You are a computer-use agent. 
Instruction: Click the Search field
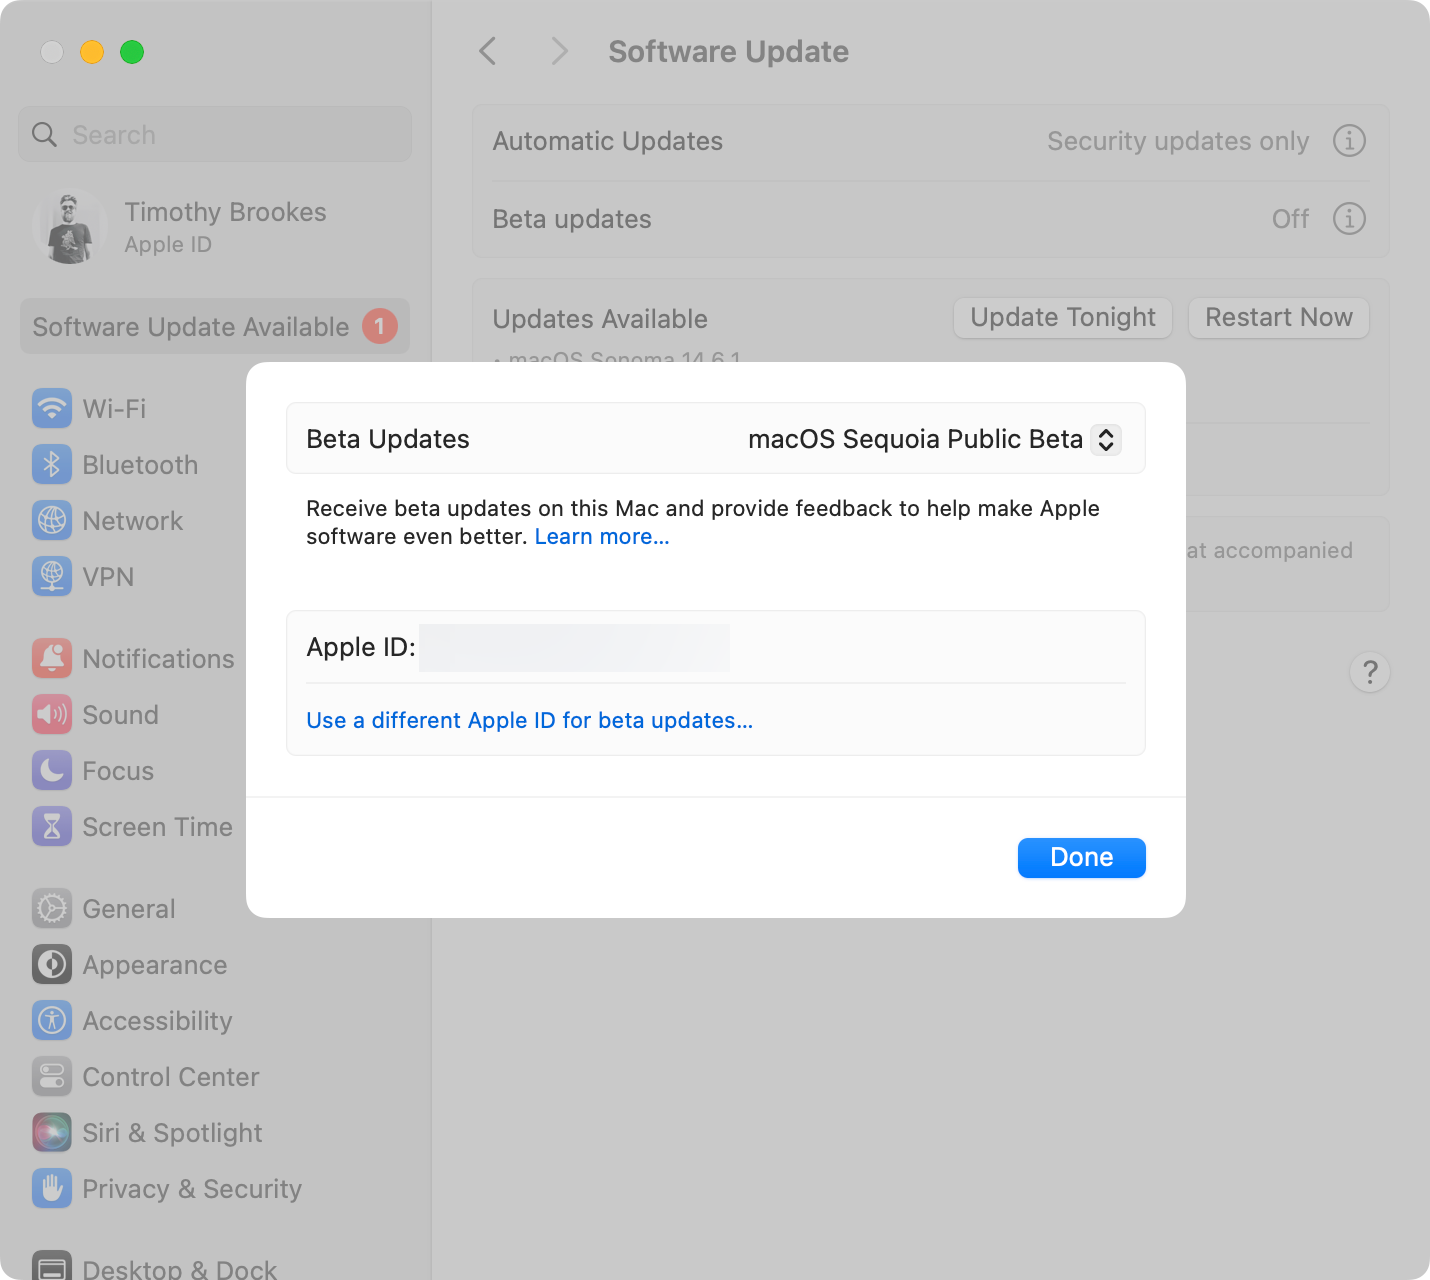click(215, 134)
